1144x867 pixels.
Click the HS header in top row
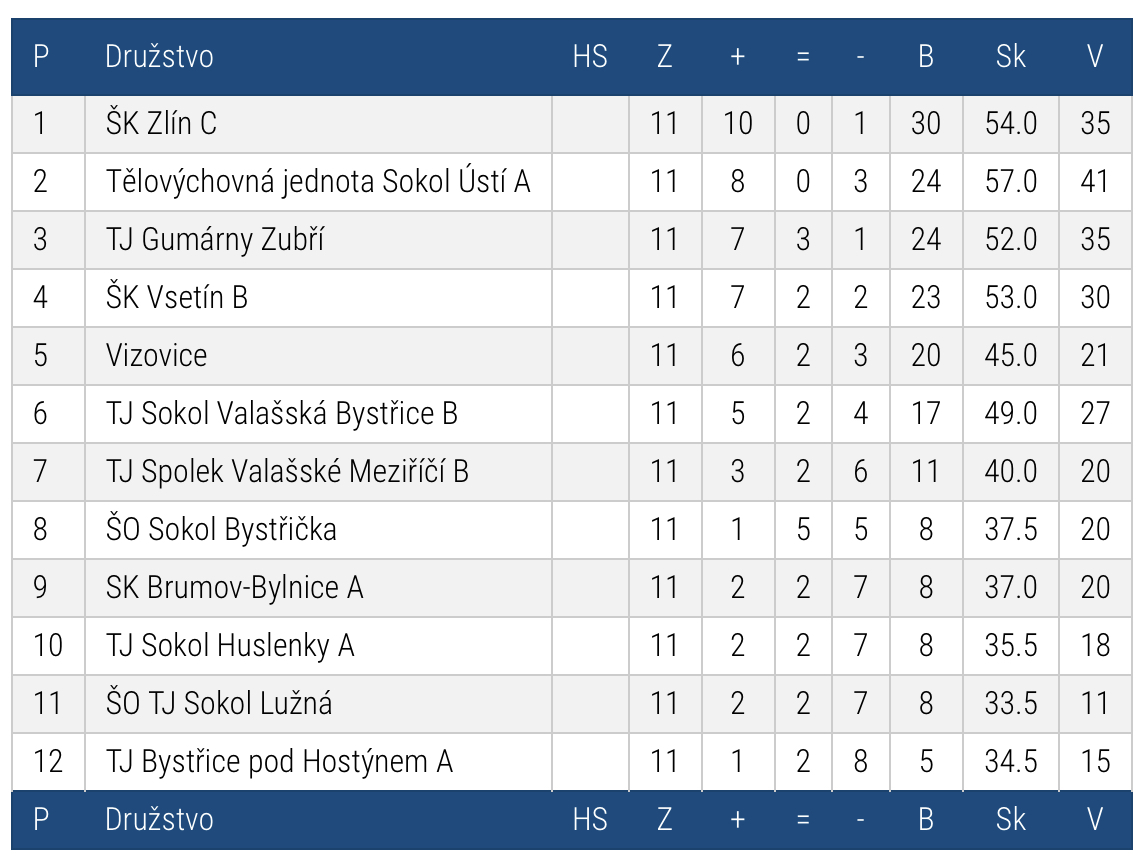[590, 57]
